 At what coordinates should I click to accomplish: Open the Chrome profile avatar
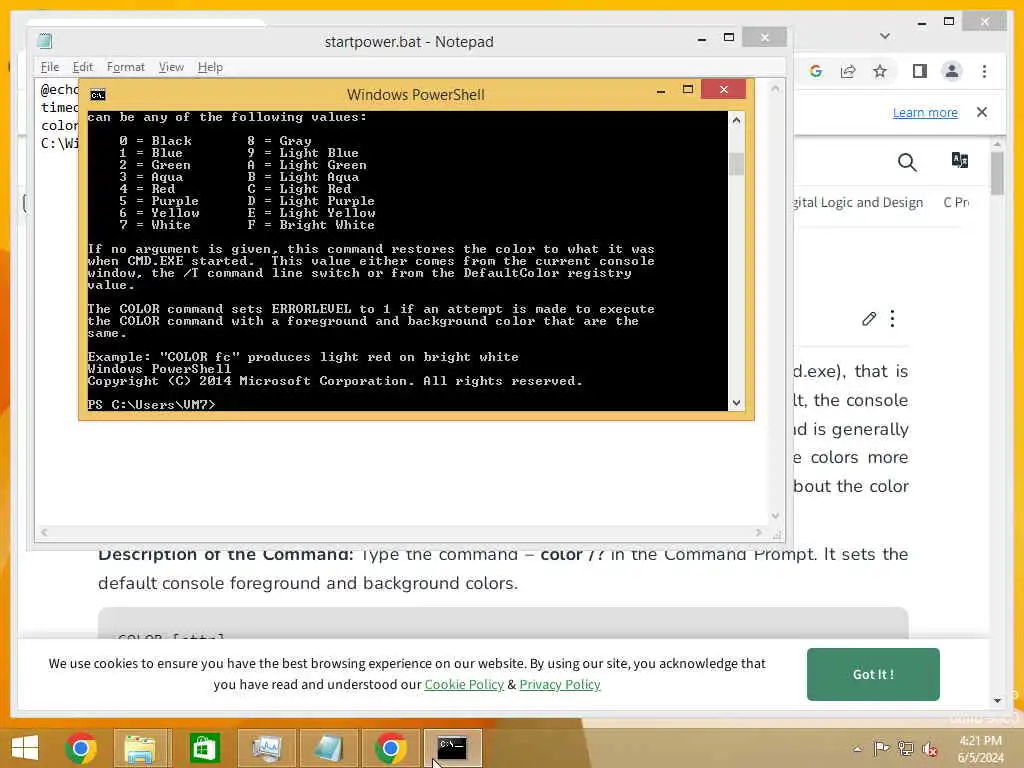click(952, 71)
